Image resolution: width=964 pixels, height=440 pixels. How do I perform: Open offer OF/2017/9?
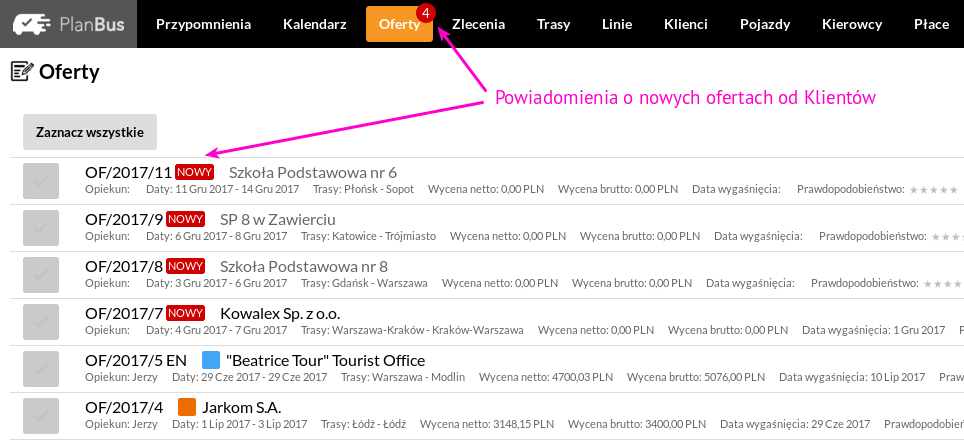tap(124, 219)
